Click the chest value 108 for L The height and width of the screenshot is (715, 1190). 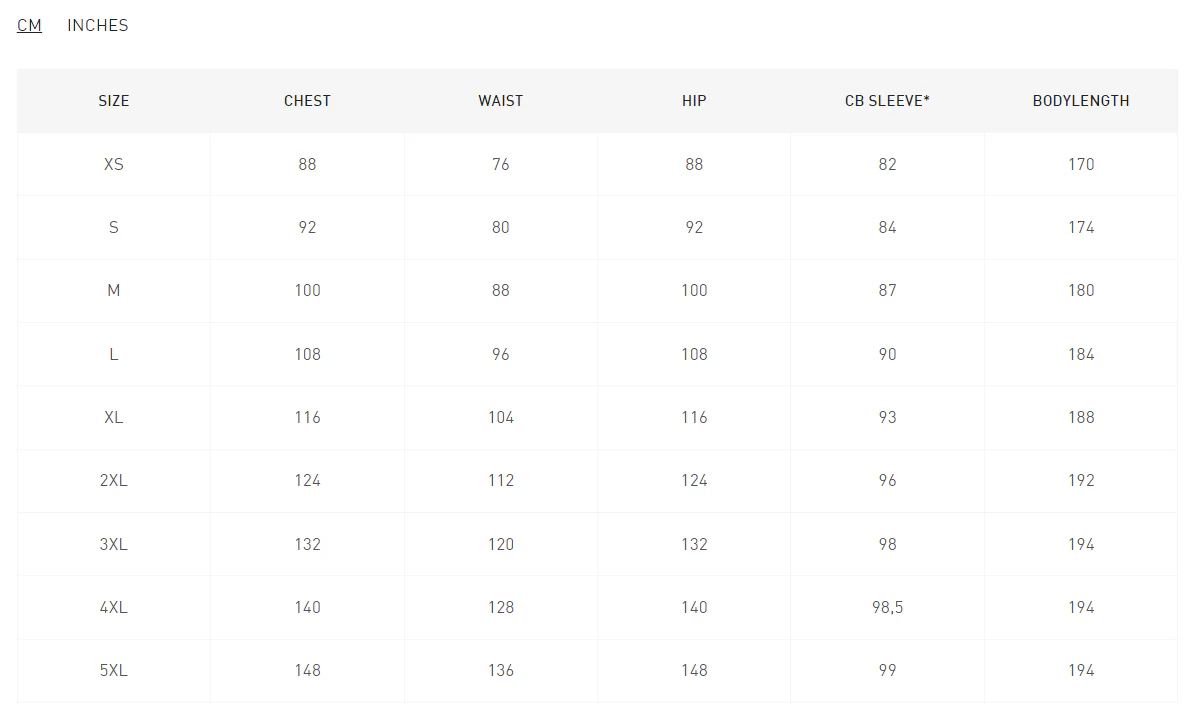(307, 354)
